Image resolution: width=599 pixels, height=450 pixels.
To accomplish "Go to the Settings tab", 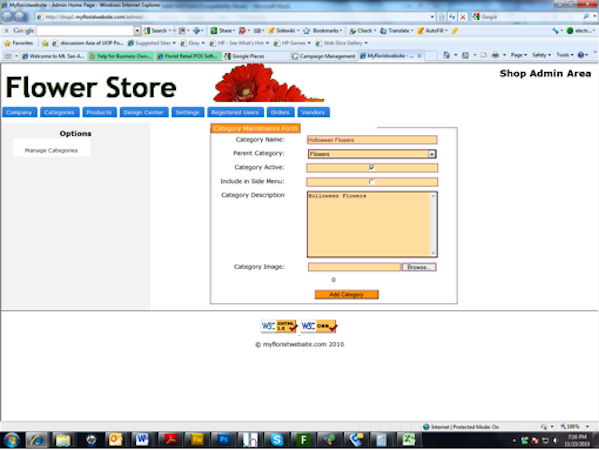I will (x=188, y=112).
